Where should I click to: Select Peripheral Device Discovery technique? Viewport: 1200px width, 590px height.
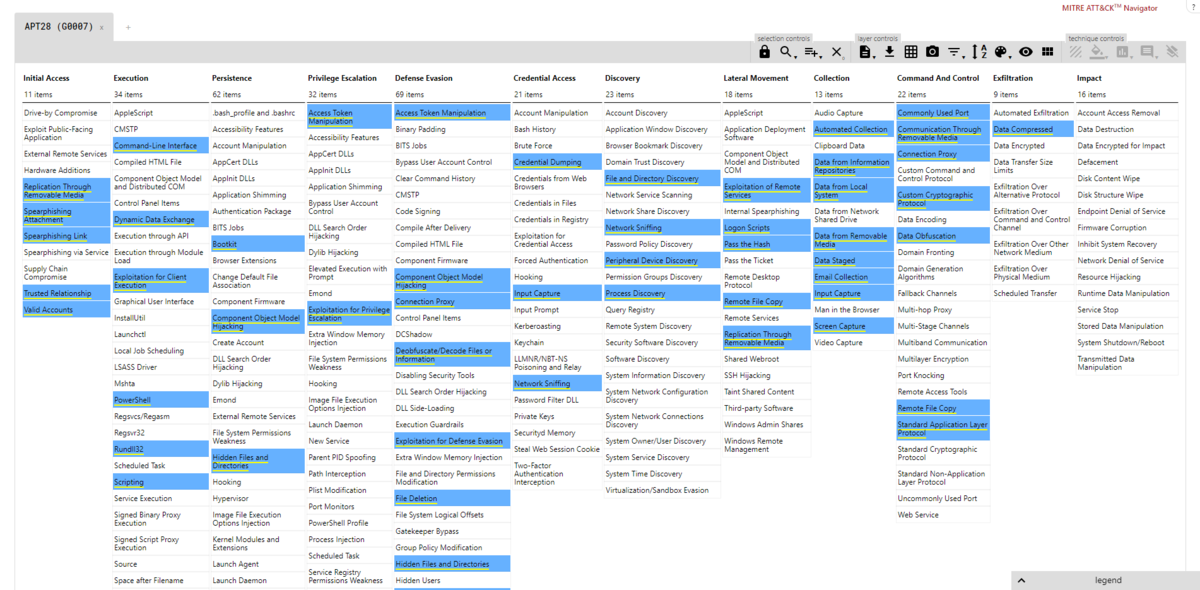(x=661, y=260)
